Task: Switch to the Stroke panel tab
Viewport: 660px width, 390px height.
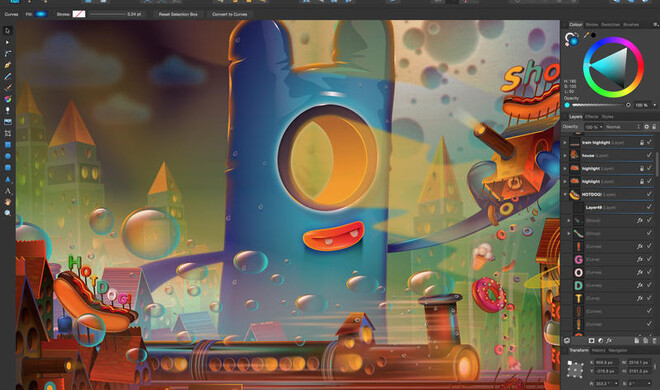Action: point(591,24)
